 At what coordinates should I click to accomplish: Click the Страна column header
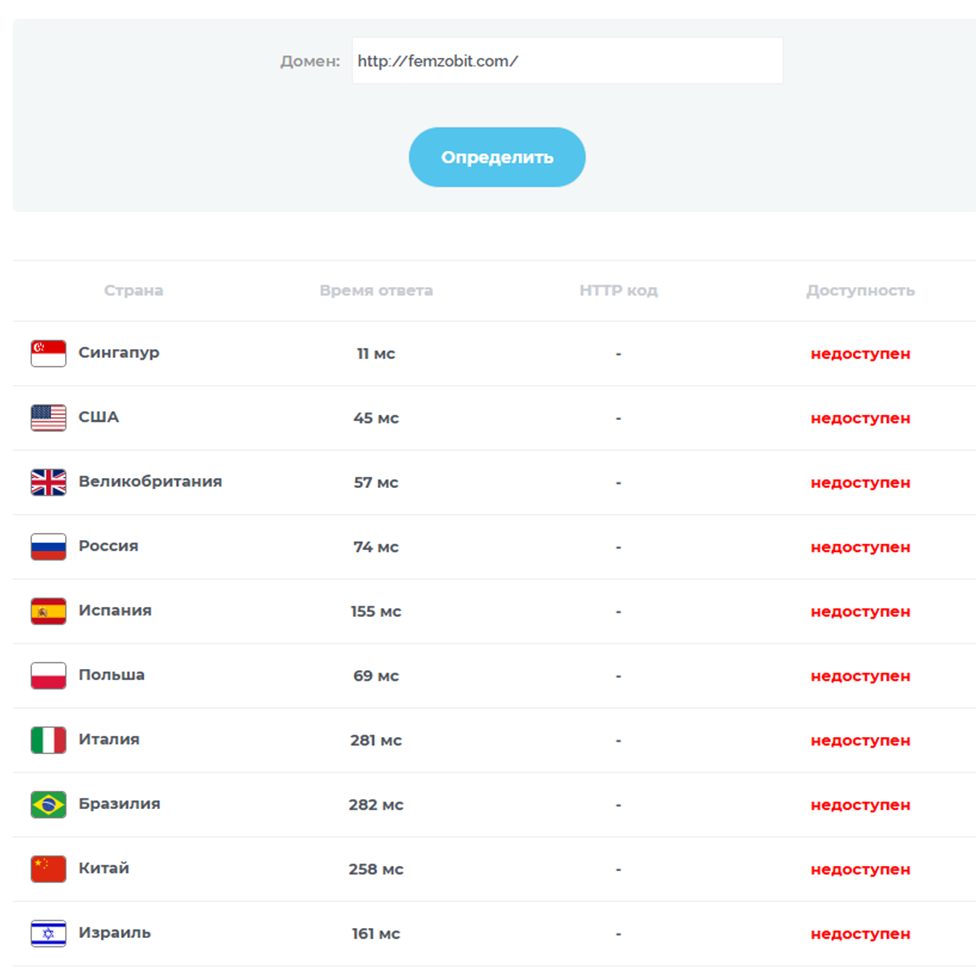point(133,291)
